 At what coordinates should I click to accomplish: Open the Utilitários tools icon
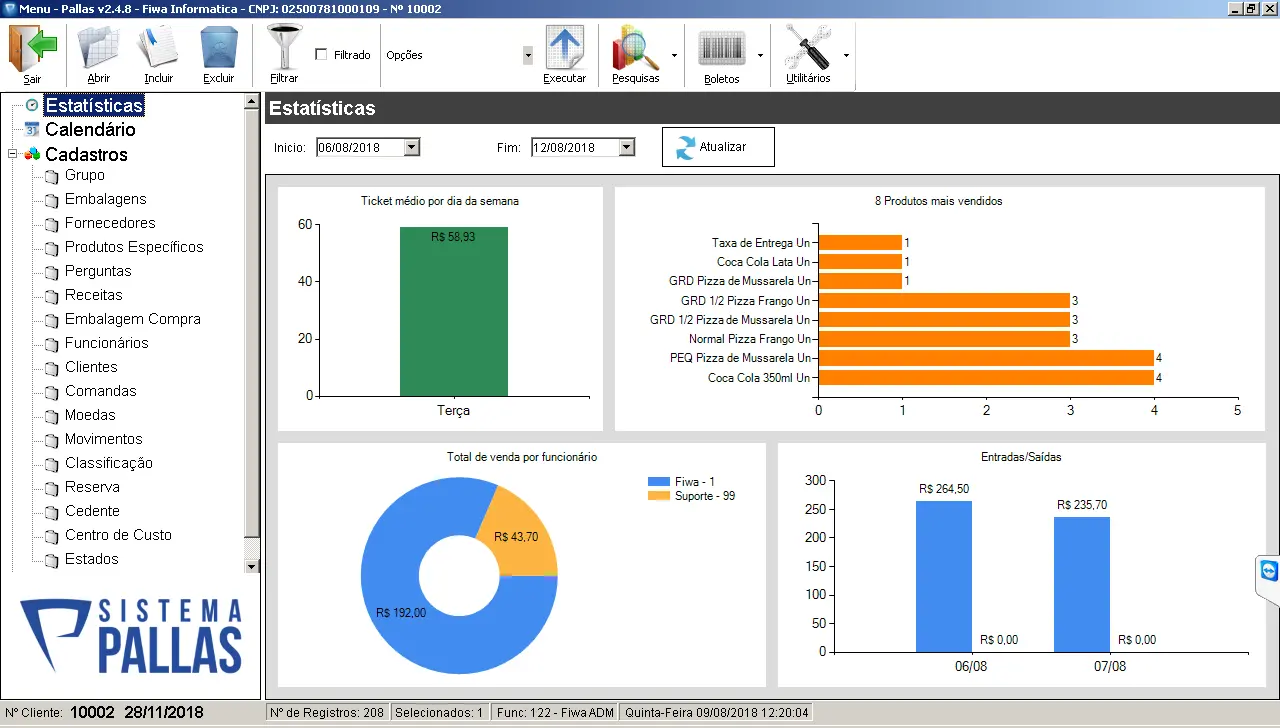(x=807, y=48)
